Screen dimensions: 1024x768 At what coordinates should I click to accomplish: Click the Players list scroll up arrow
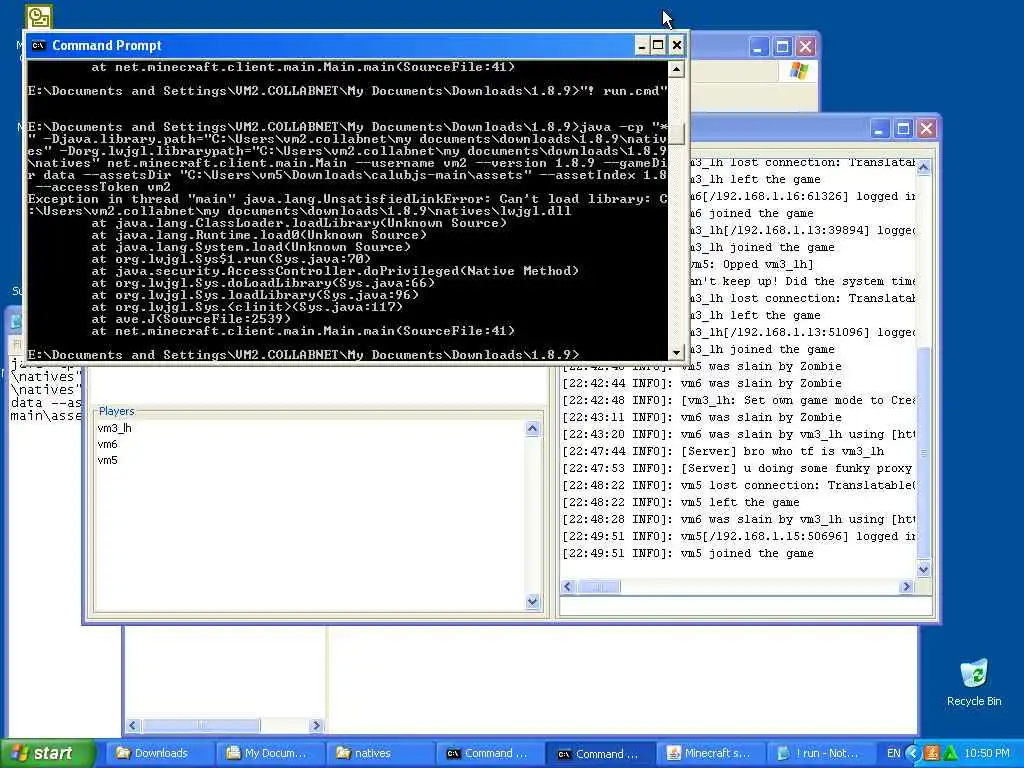point(532,428)
